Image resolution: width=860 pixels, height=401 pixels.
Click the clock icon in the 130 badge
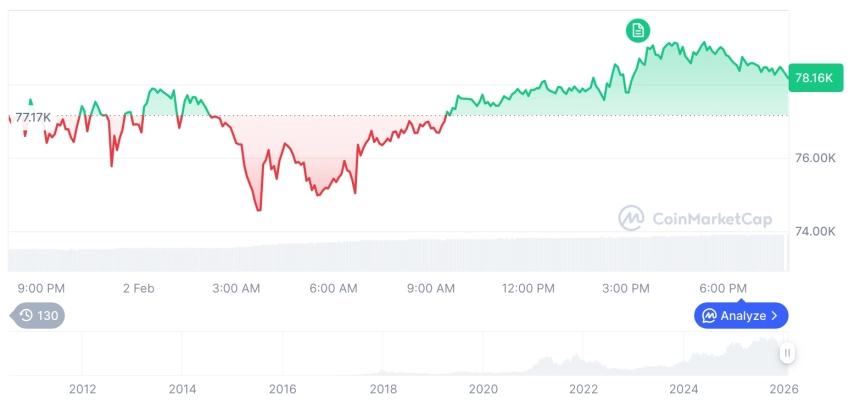pos(26,316)
